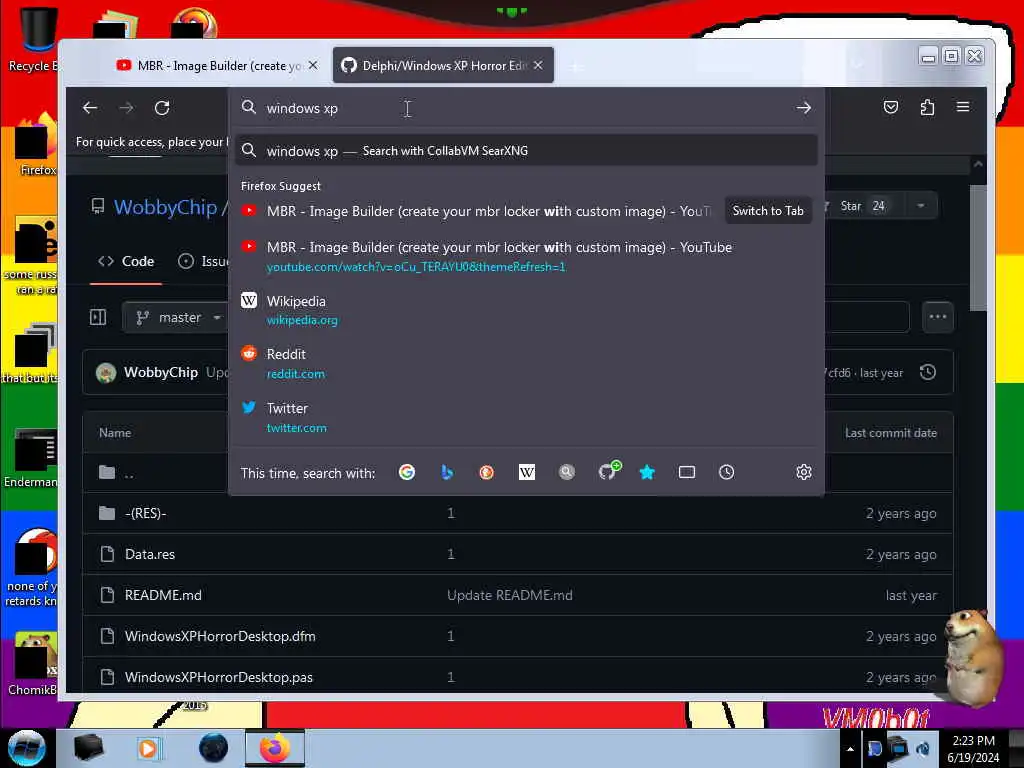Open the Issues tab on GitHub
The height and width of the screenshot is (768, 1024).
(x=204, y=261)
